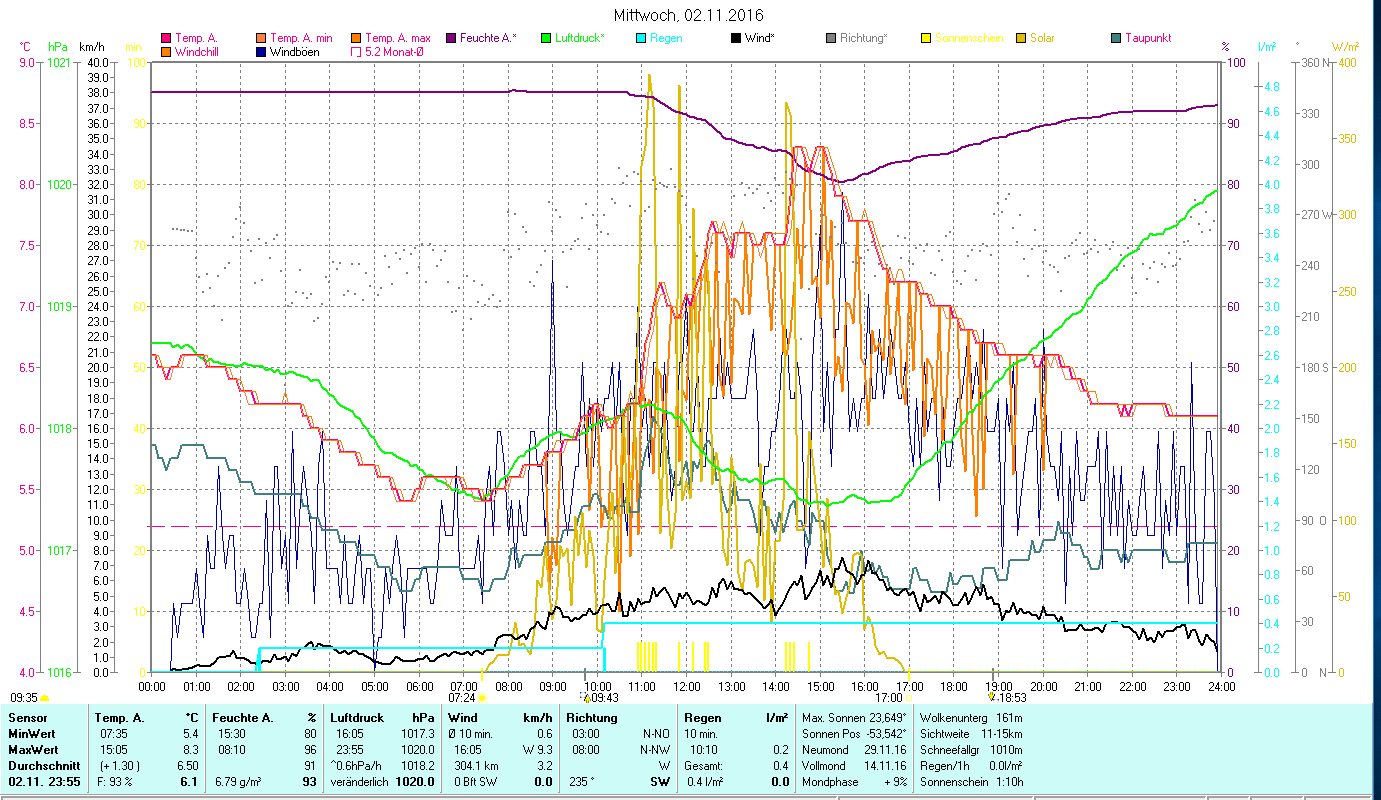Click the sunrise sun icon at 07:24

coord(482,698)
